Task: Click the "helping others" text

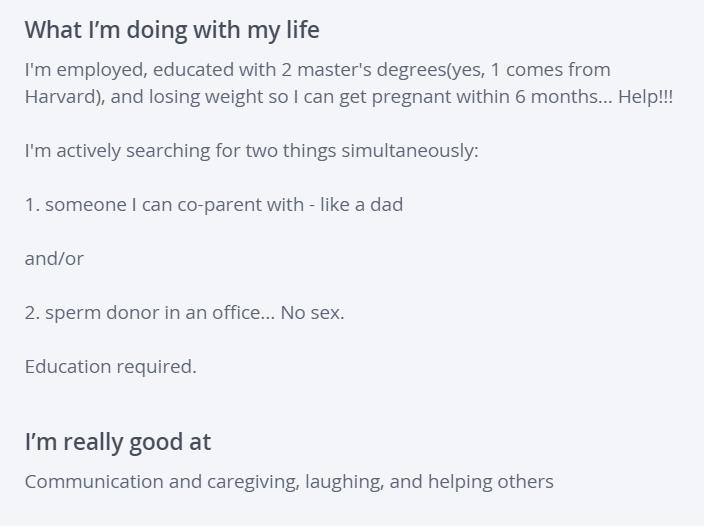Action: point(490,482)
